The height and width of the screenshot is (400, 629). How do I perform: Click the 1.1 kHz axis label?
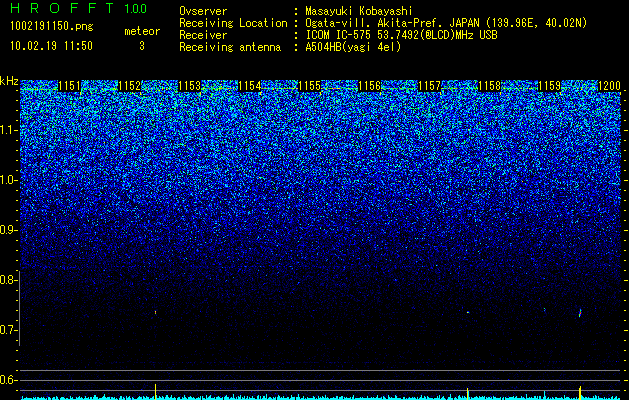tap(9, 130)
